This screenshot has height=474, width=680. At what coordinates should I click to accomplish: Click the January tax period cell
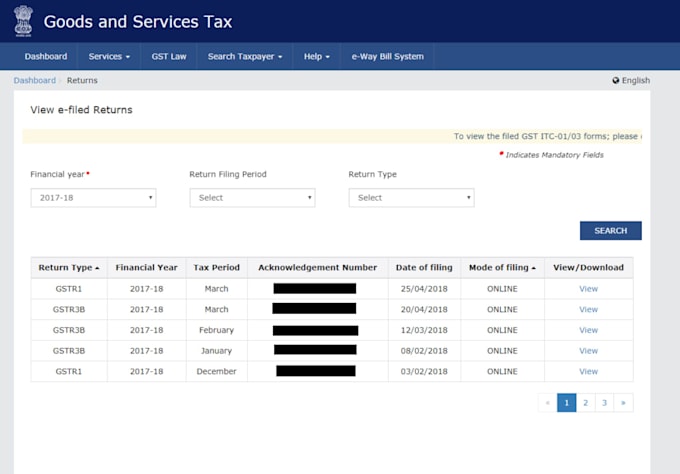pyautogui.click(x=216, y=351)
